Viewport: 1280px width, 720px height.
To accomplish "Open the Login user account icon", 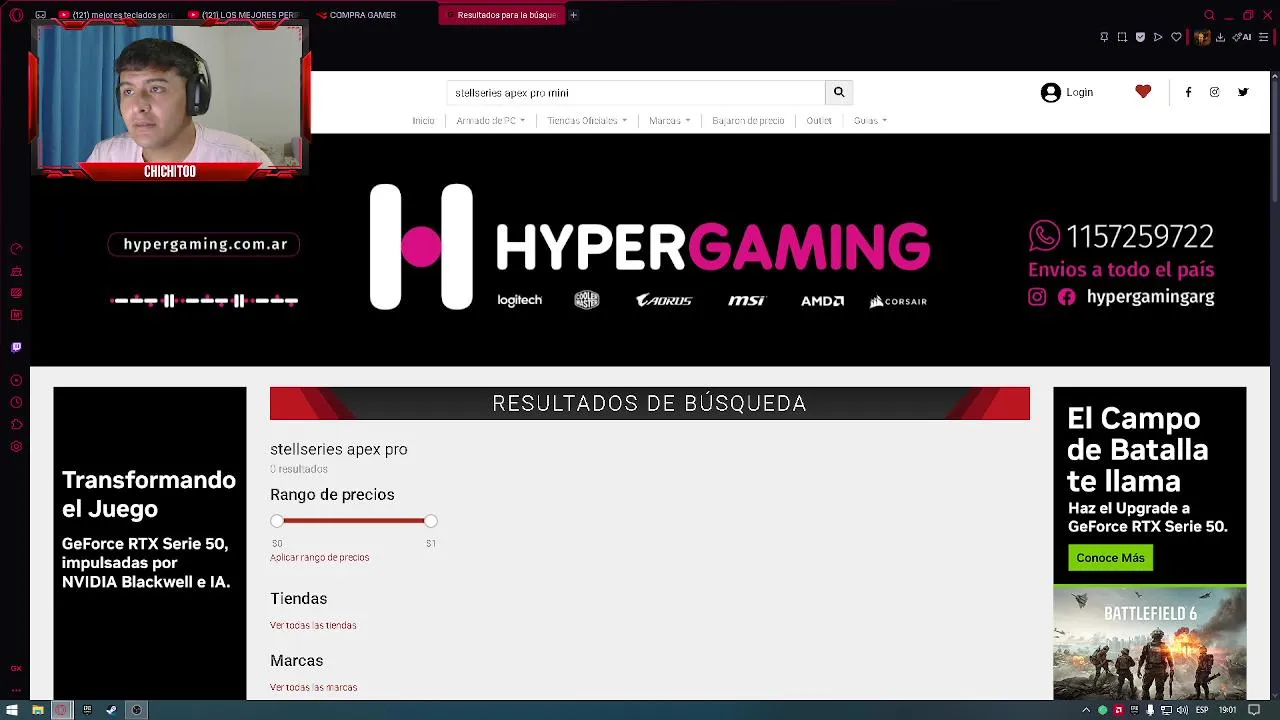I will pyautogui.click(x=1050, y=92).
